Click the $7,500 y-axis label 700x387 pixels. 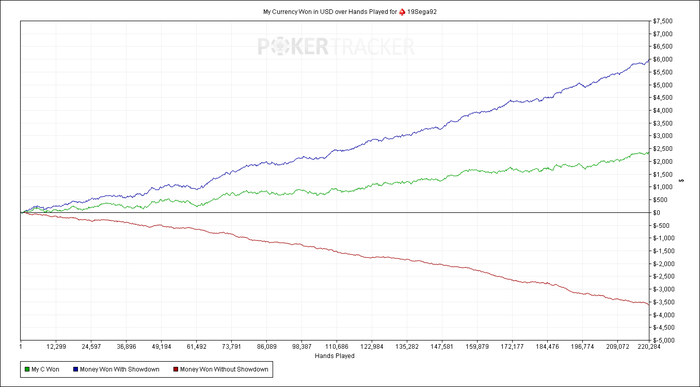663,21
